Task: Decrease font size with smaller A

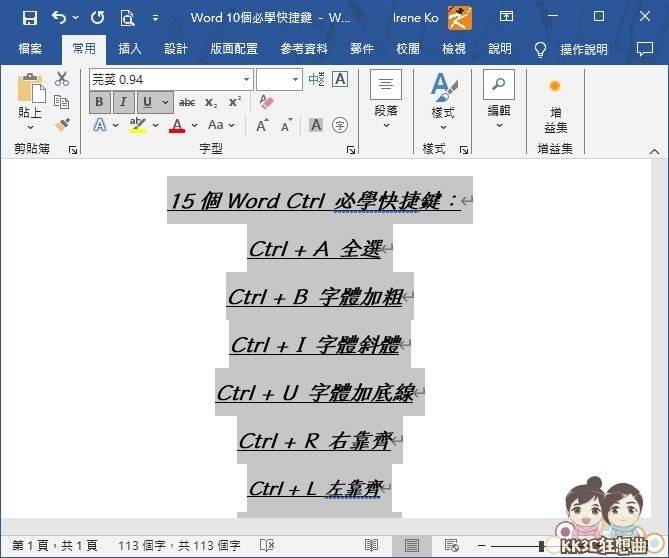Action: click(x=286, y=125)
